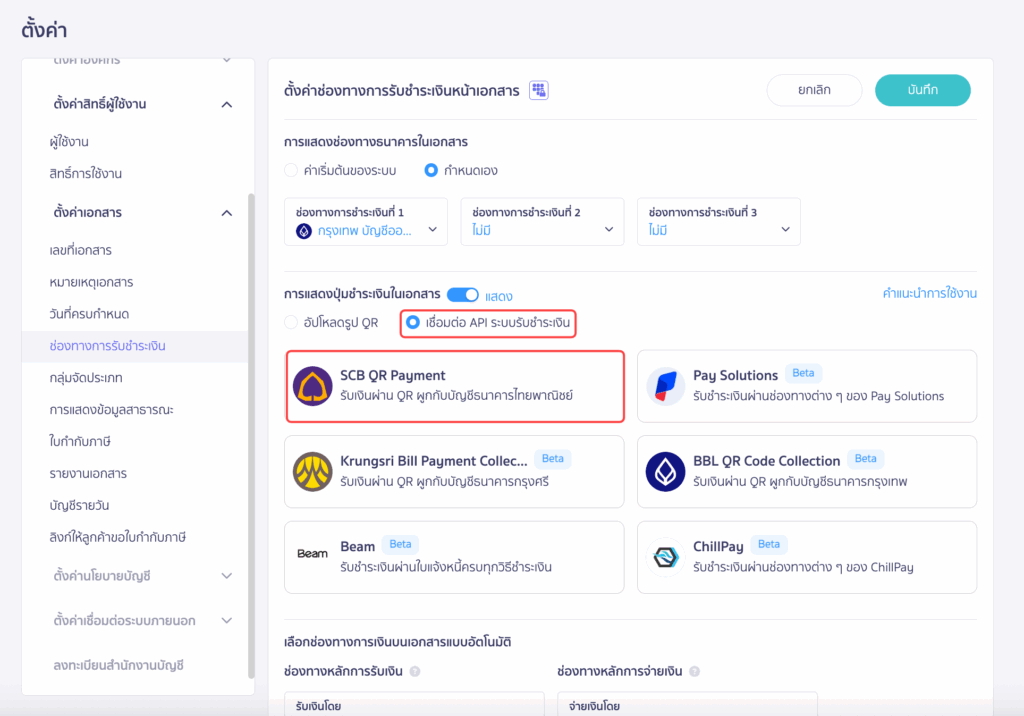The height and width of the screenshot is (716, 1024).
Task: Choose the Pay Solutions Beta provider
Action: (806, 386)
